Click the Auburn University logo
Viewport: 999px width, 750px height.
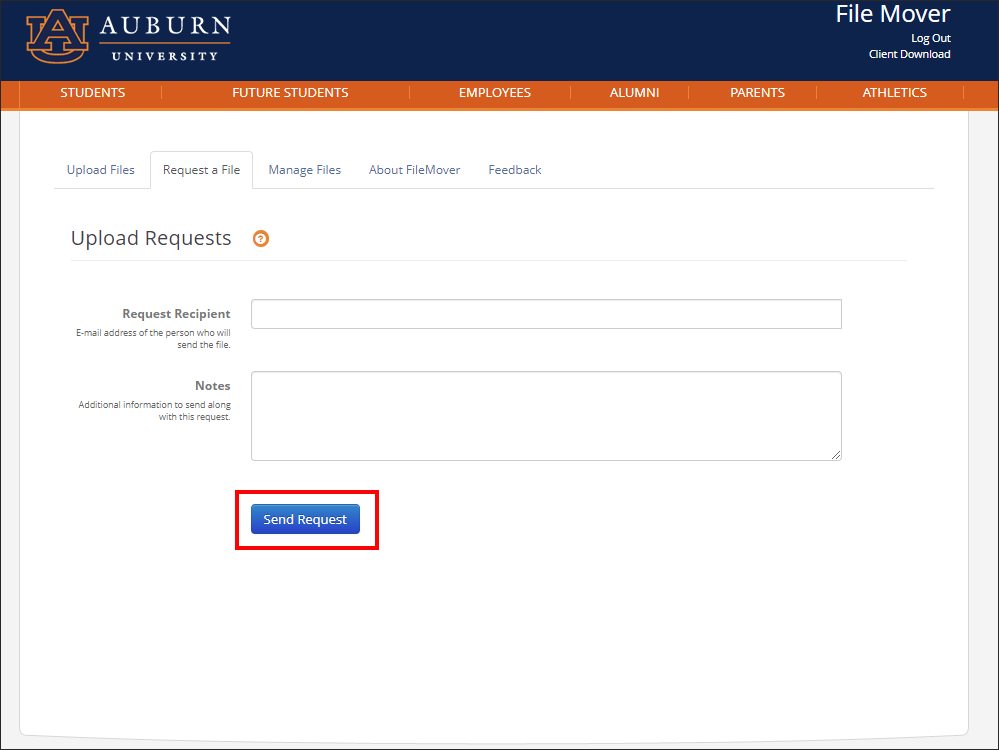click(x=128, y=36)
